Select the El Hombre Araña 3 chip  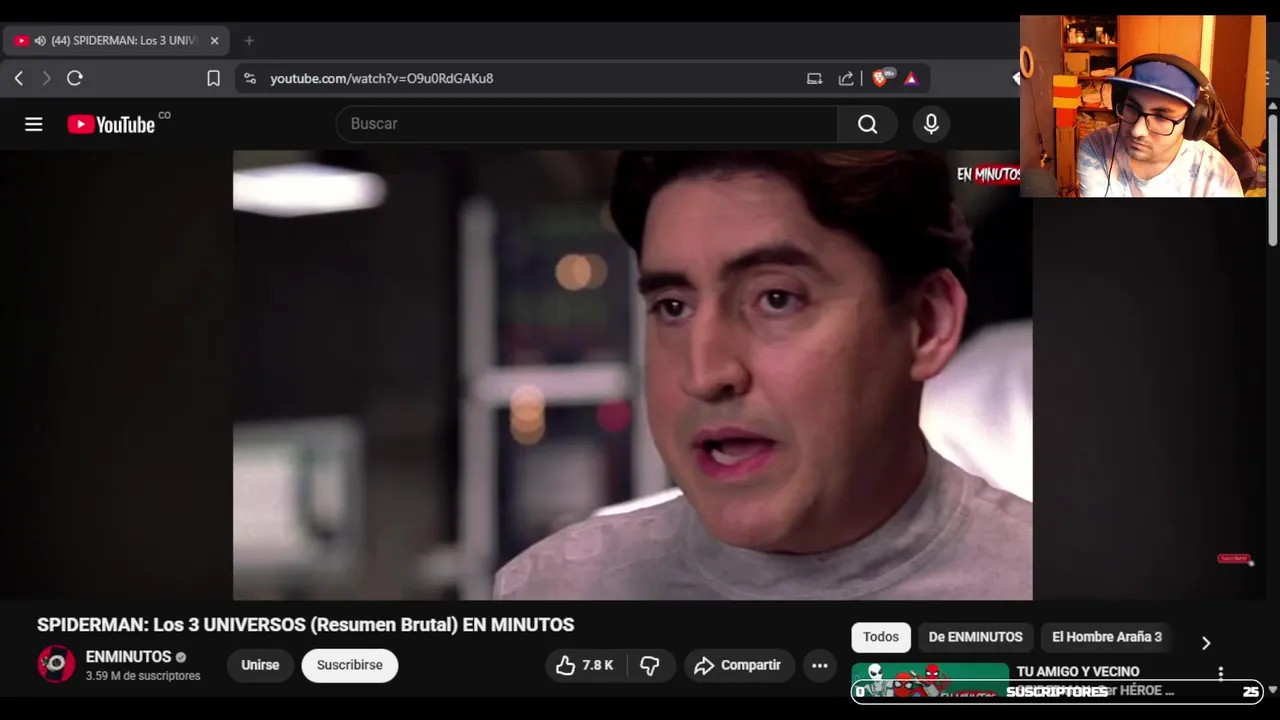(x=1107, y=637)
